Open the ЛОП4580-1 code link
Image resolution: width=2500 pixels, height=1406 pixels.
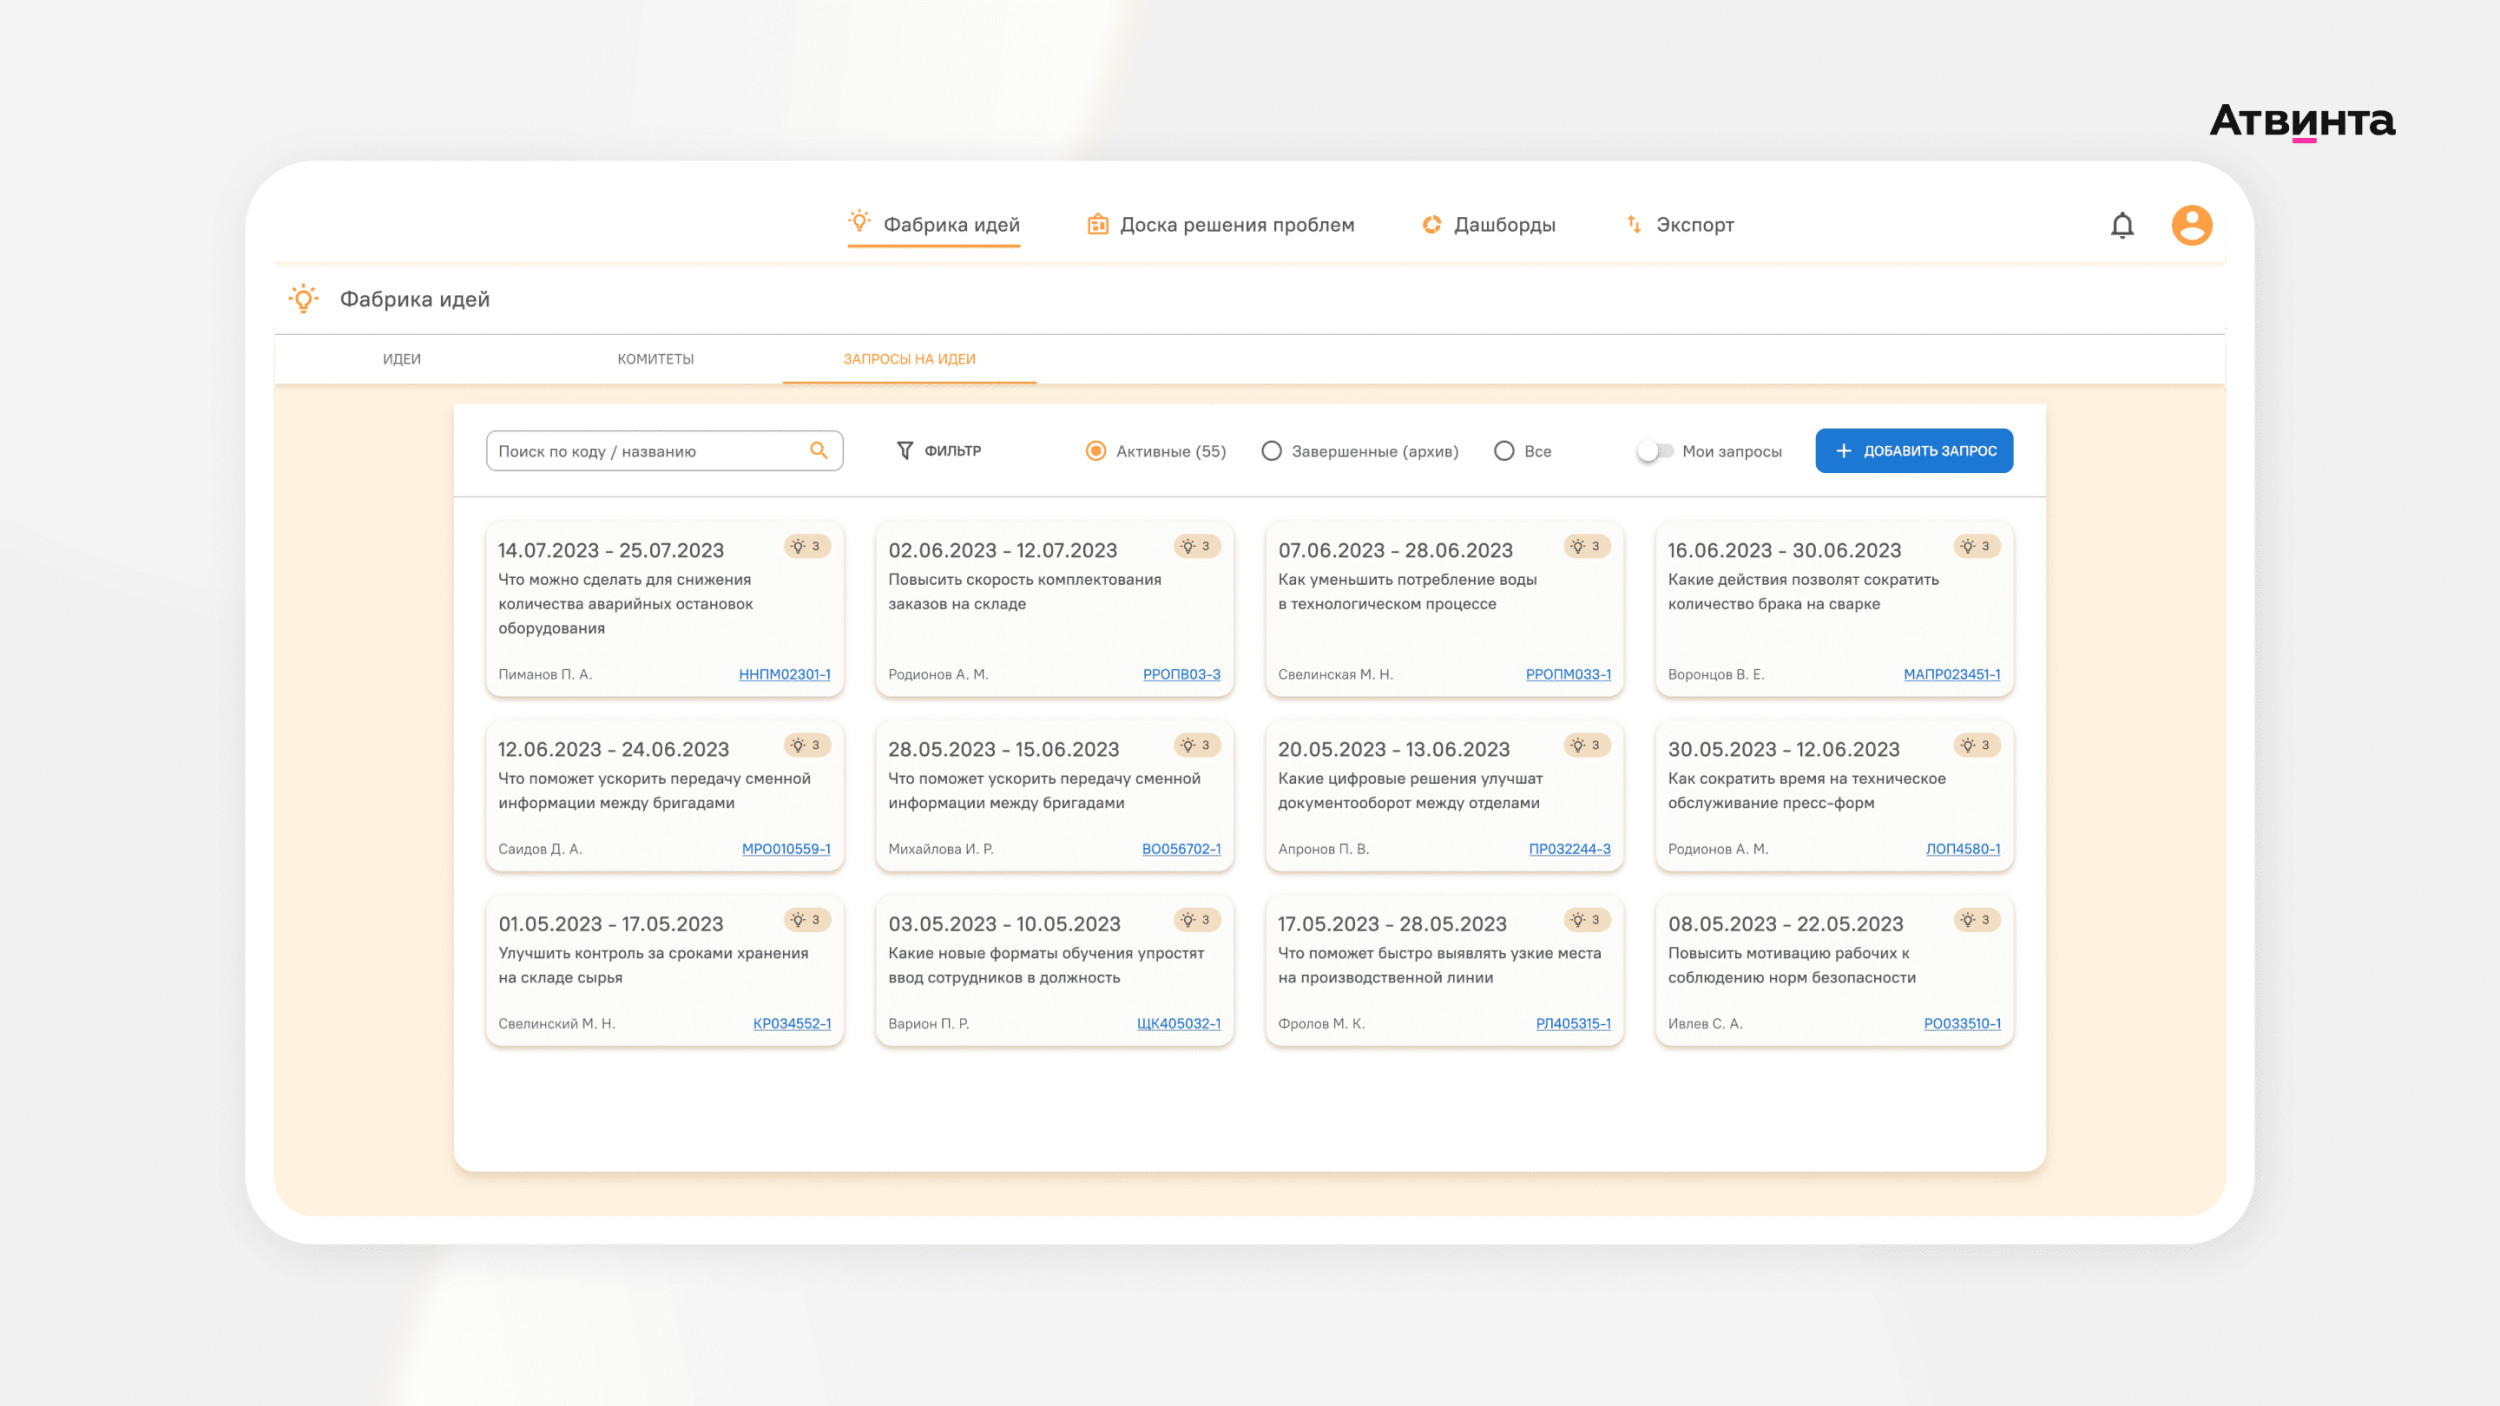pyautogui.click(x=1962, y=849)
